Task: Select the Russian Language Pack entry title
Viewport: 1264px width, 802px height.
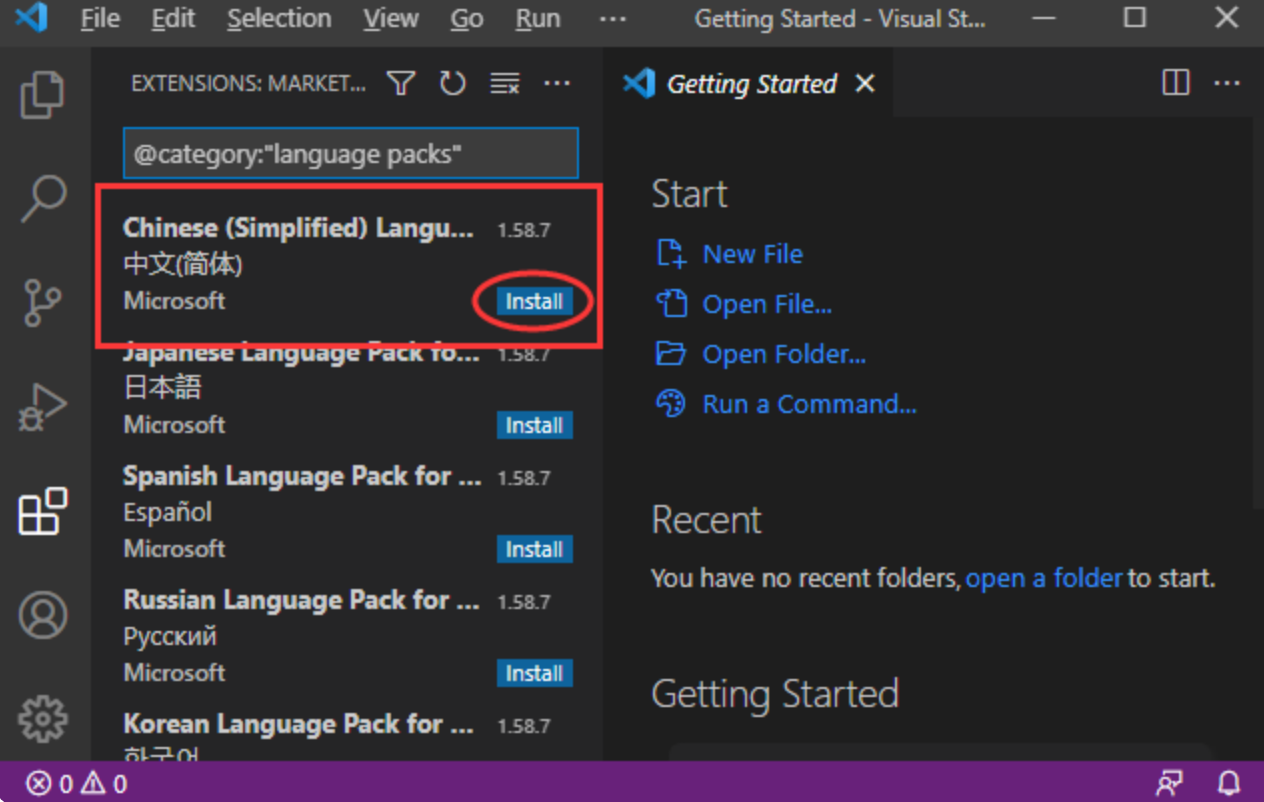Action: pos(301,600)
